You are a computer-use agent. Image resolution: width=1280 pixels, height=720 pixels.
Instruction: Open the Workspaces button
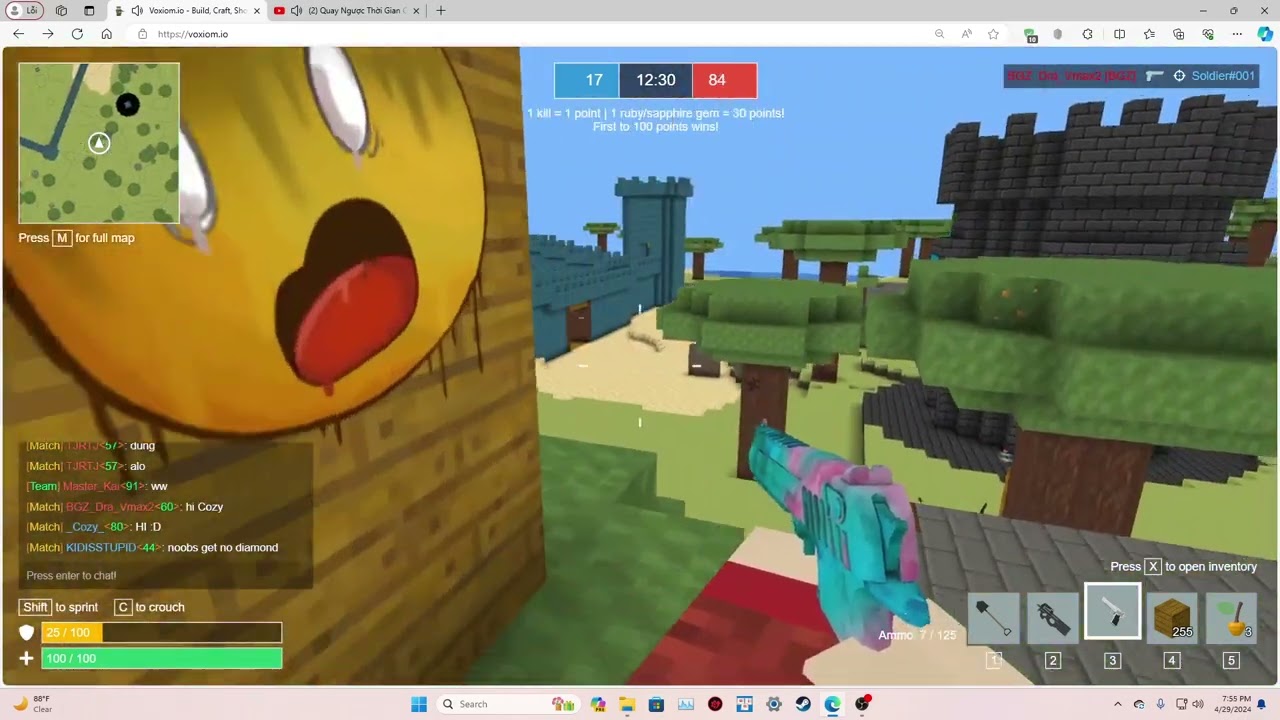pos(61,10)
